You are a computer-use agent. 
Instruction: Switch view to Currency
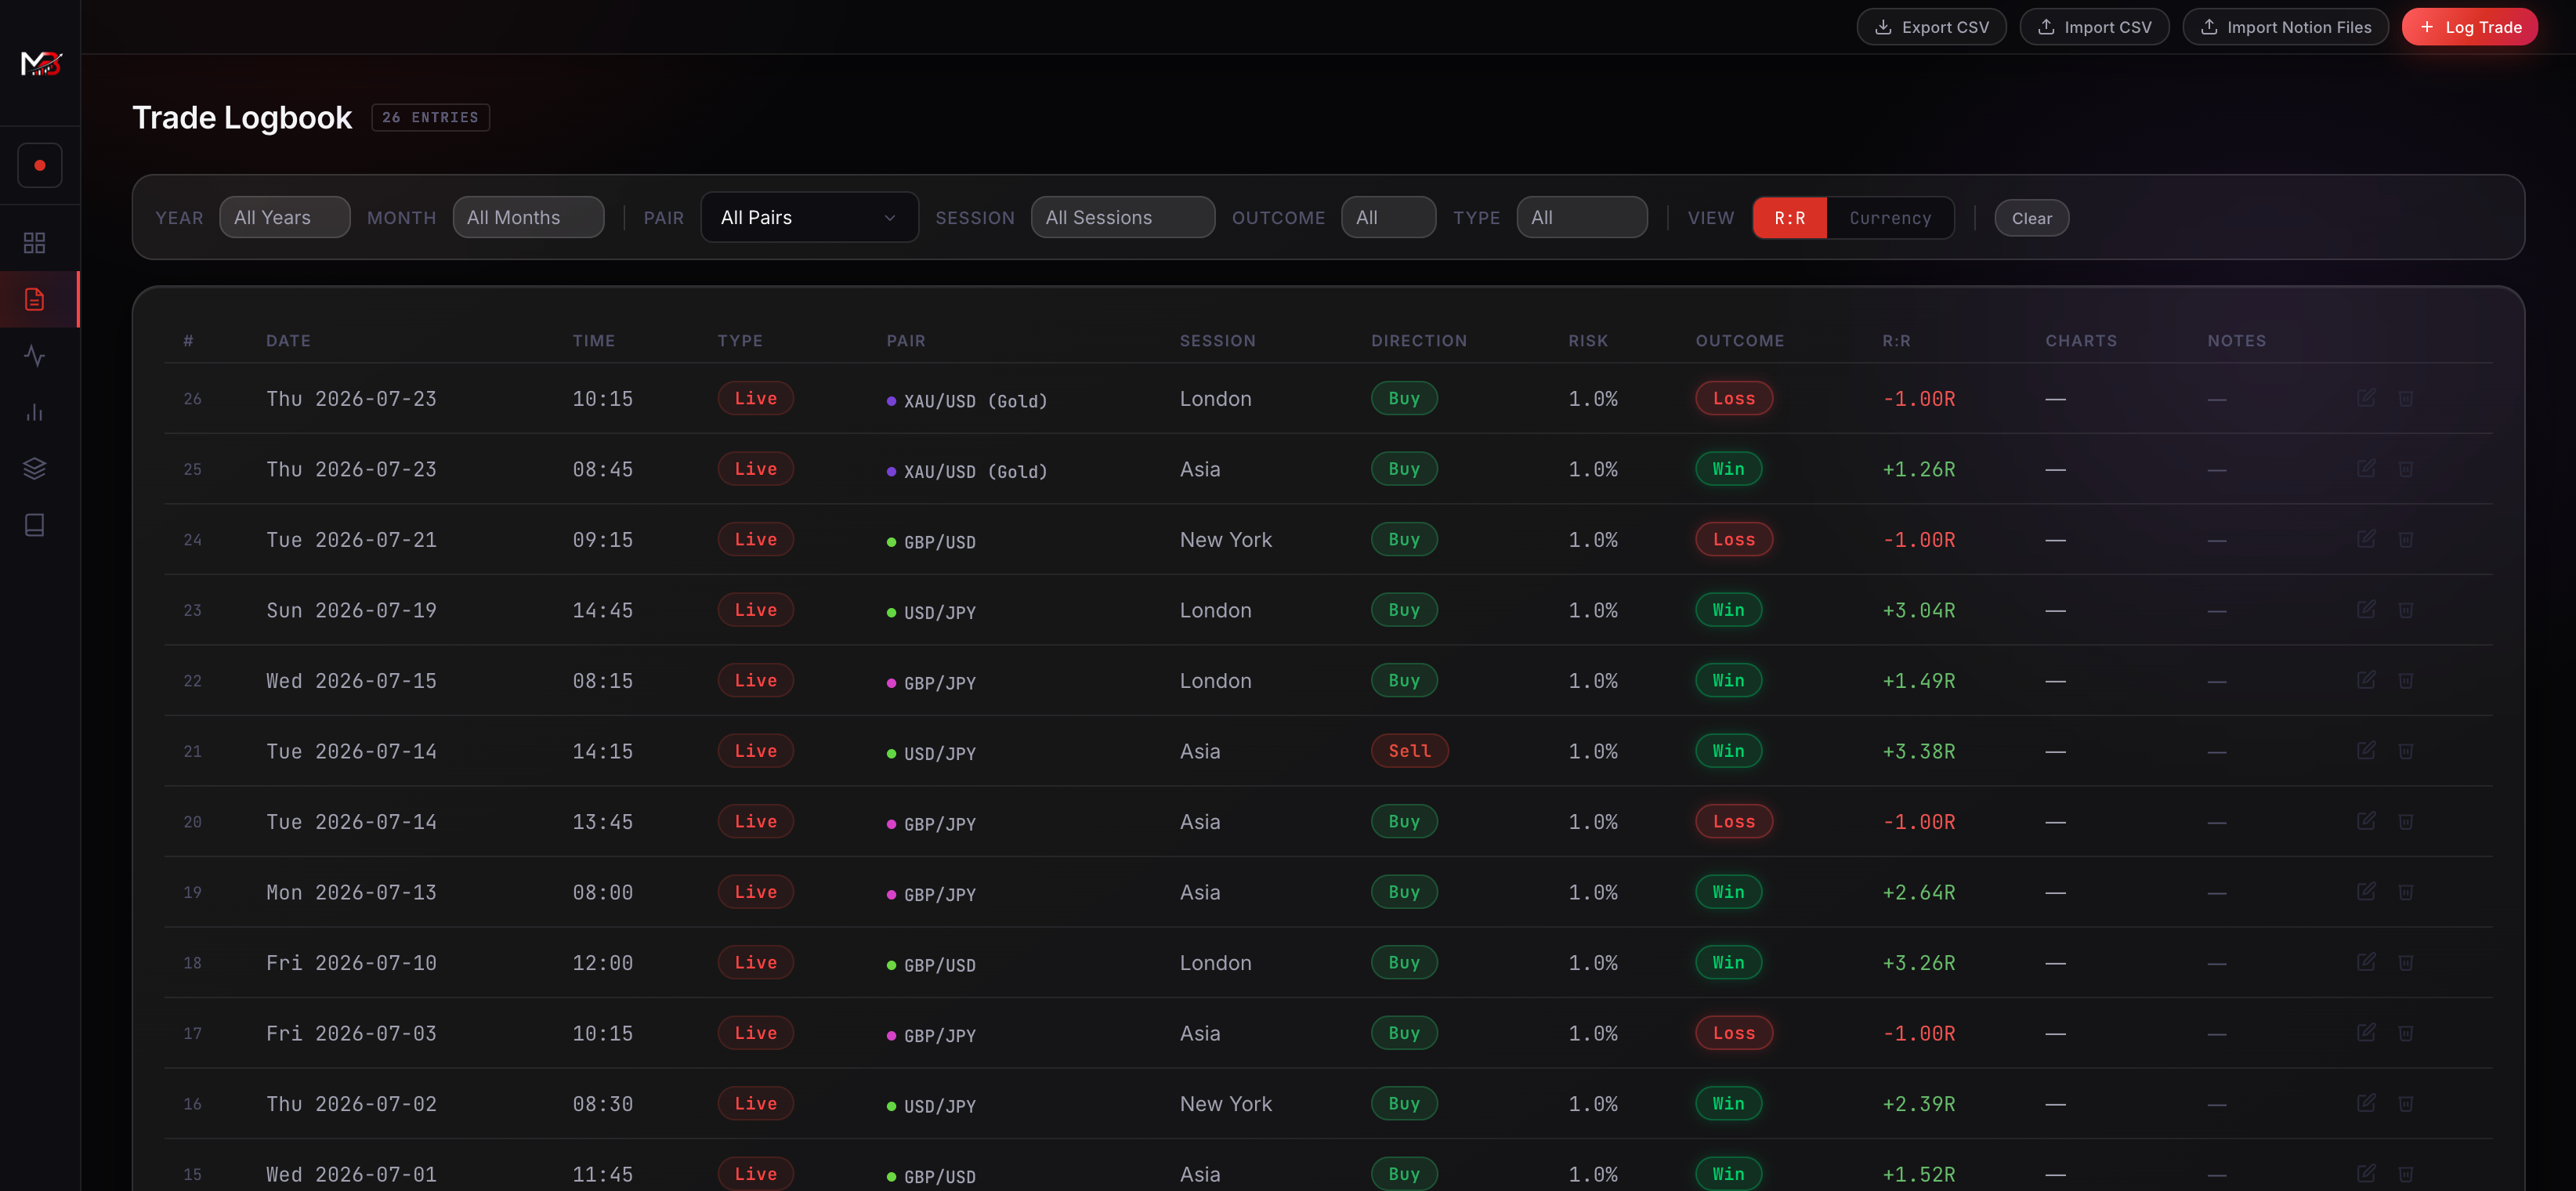pyautogui.click(x=1890, y=218)
